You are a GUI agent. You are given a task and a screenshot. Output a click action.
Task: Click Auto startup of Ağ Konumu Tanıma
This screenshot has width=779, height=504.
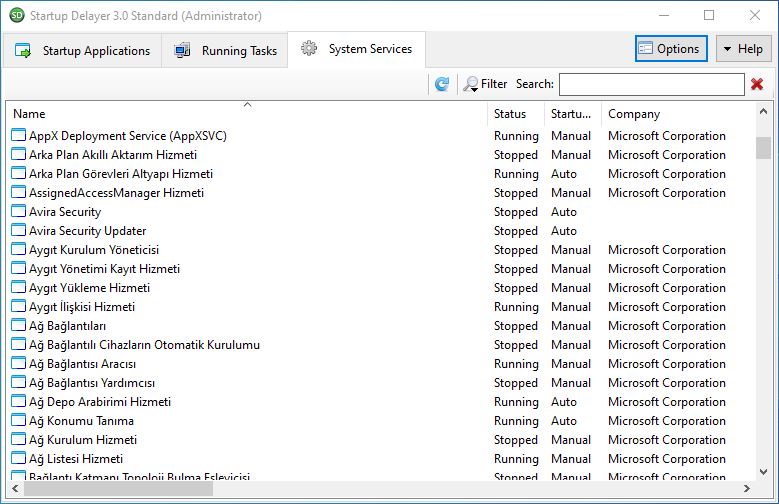(x=564, y=420)
